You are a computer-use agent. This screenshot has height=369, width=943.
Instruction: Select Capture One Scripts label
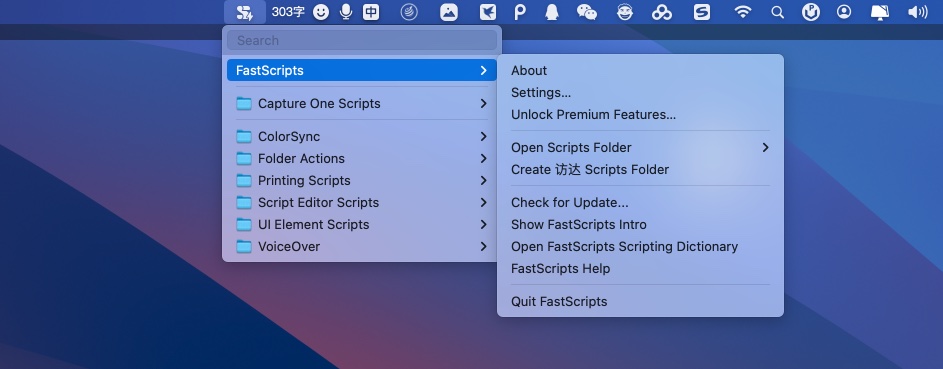point(319,103)
